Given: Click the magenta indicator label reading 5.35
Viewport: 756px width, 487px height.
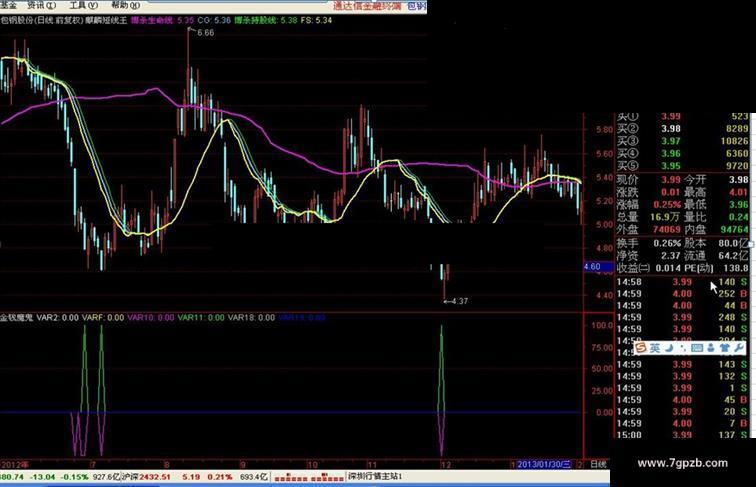Looking at the screenshot, I should click(x=162, y=20).
